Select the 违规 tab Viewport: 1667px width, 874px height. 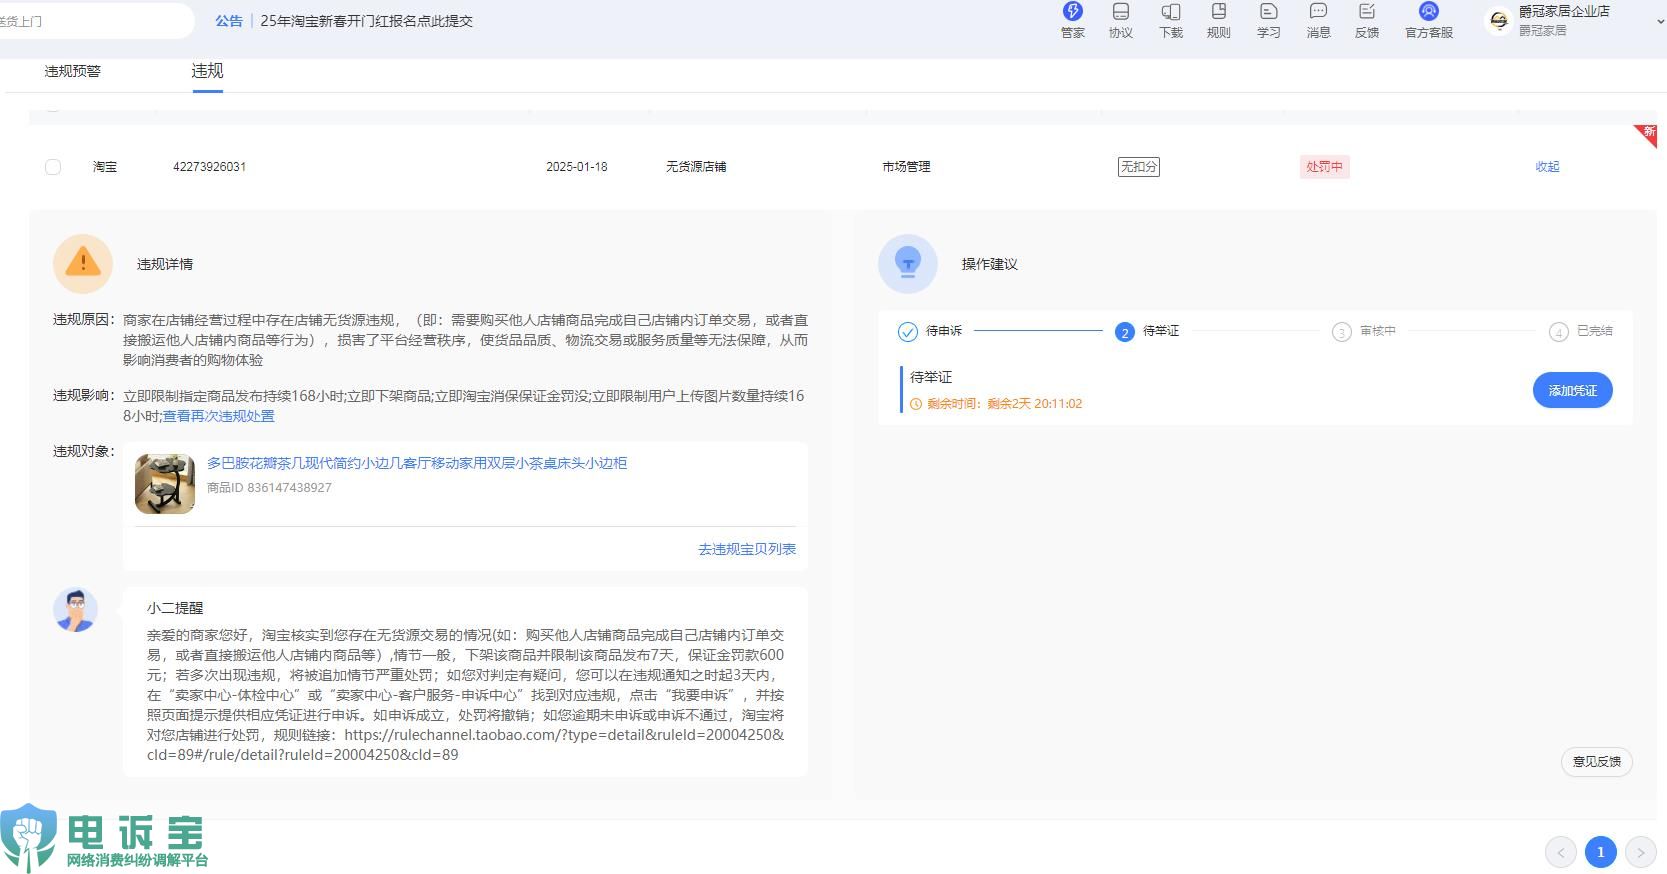tap(207, 71)
